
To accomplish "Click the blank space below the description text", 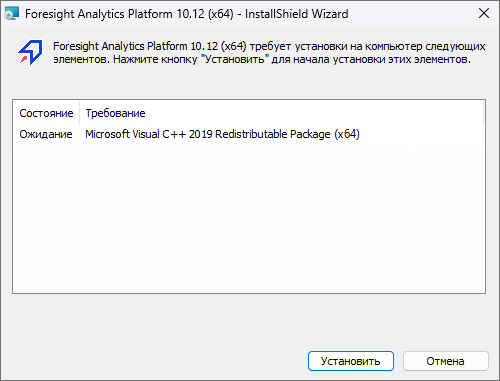I will tap(250, 82).
